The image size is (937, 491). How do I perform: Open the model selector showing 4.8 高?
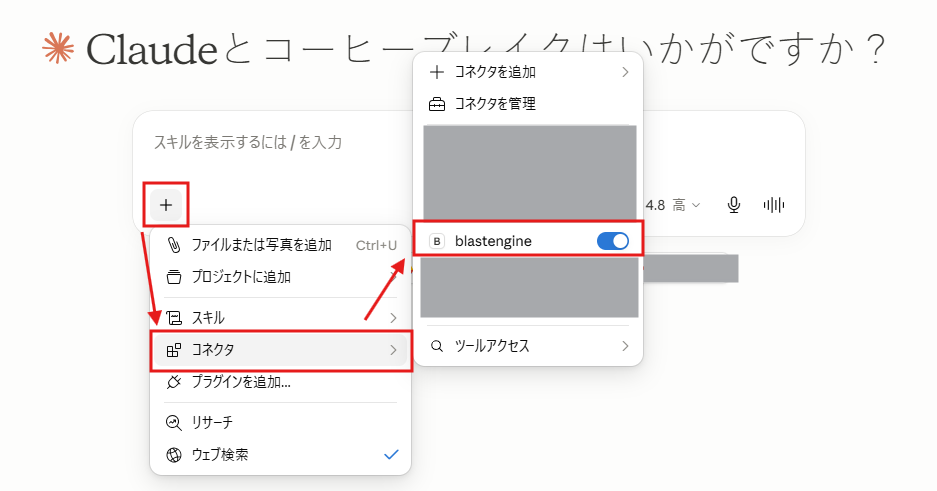click(672, 205)
